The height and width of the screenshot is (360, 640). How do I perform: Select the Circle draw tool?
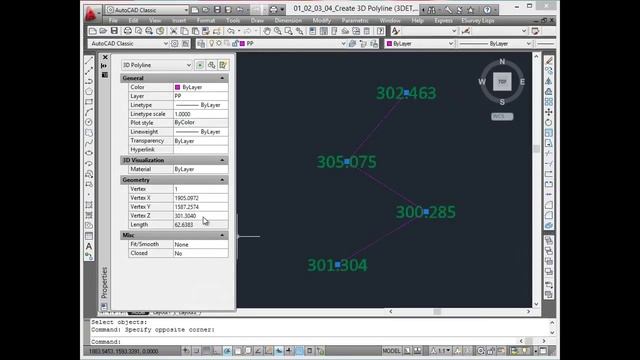click(x=89, y=122)
